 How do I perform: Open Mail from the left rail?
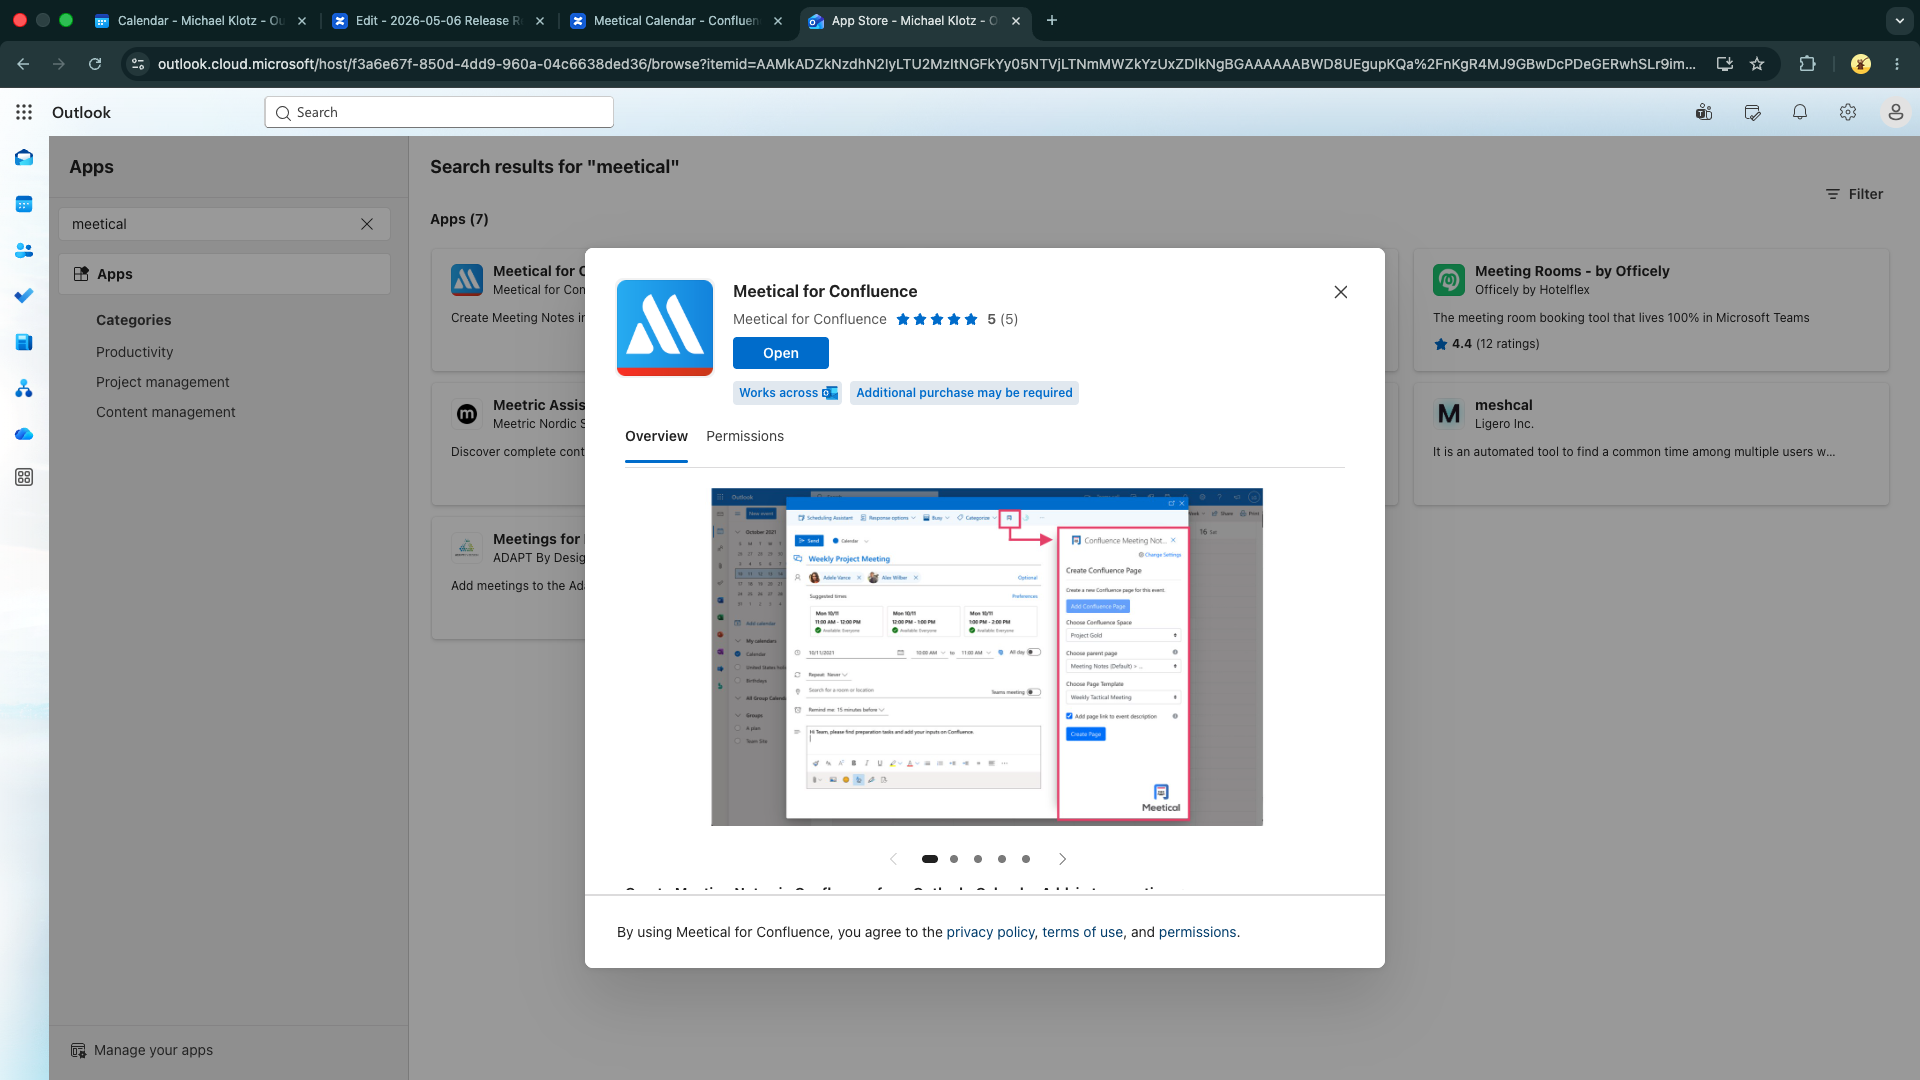click(x=24, y=158)
